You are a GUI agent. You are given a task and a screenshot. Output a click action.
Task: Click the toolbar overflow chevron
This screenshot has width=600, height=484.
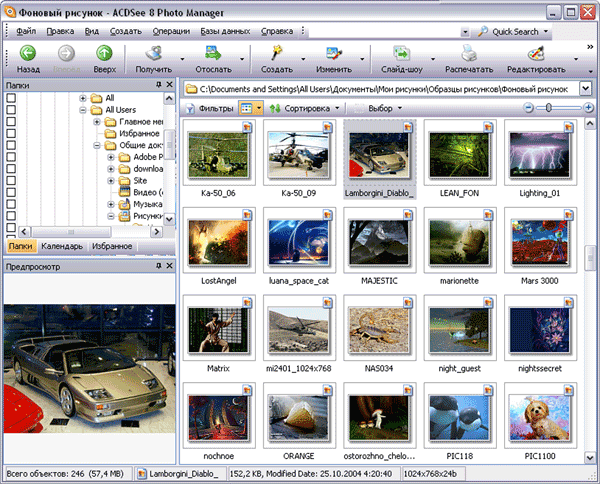tap(590, 47)
